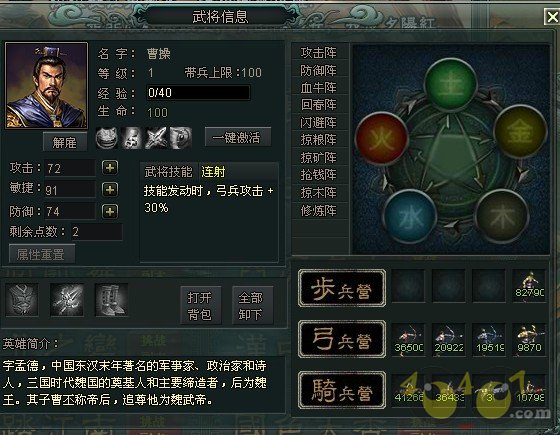Viewport: 560px width, 435px height.
Task: Click the blue 水 water orb
Action: [x=410, y=216]
